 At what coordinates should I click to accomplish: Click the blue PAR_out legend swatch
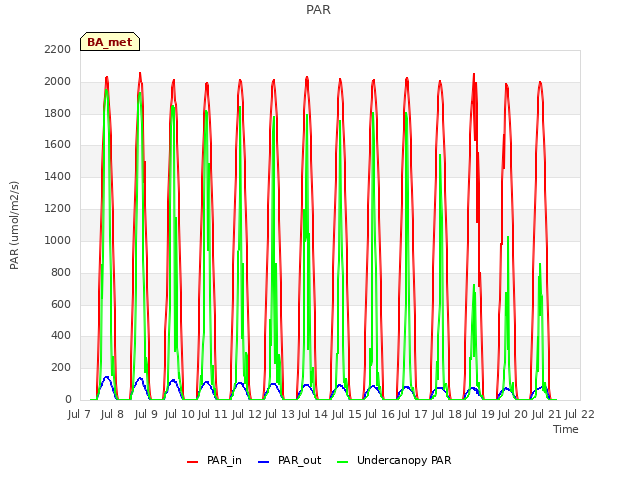pos(264,462)
